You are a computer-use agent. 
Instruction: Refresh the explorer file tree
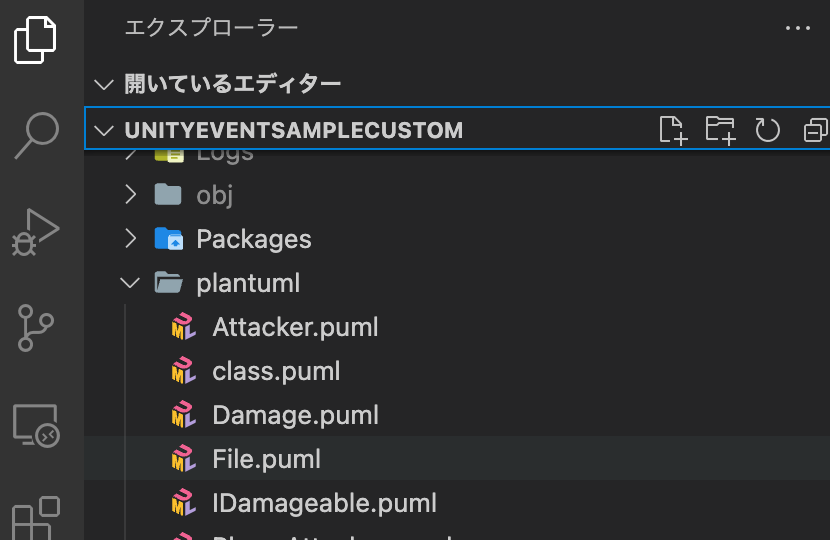tap(767, 130)
